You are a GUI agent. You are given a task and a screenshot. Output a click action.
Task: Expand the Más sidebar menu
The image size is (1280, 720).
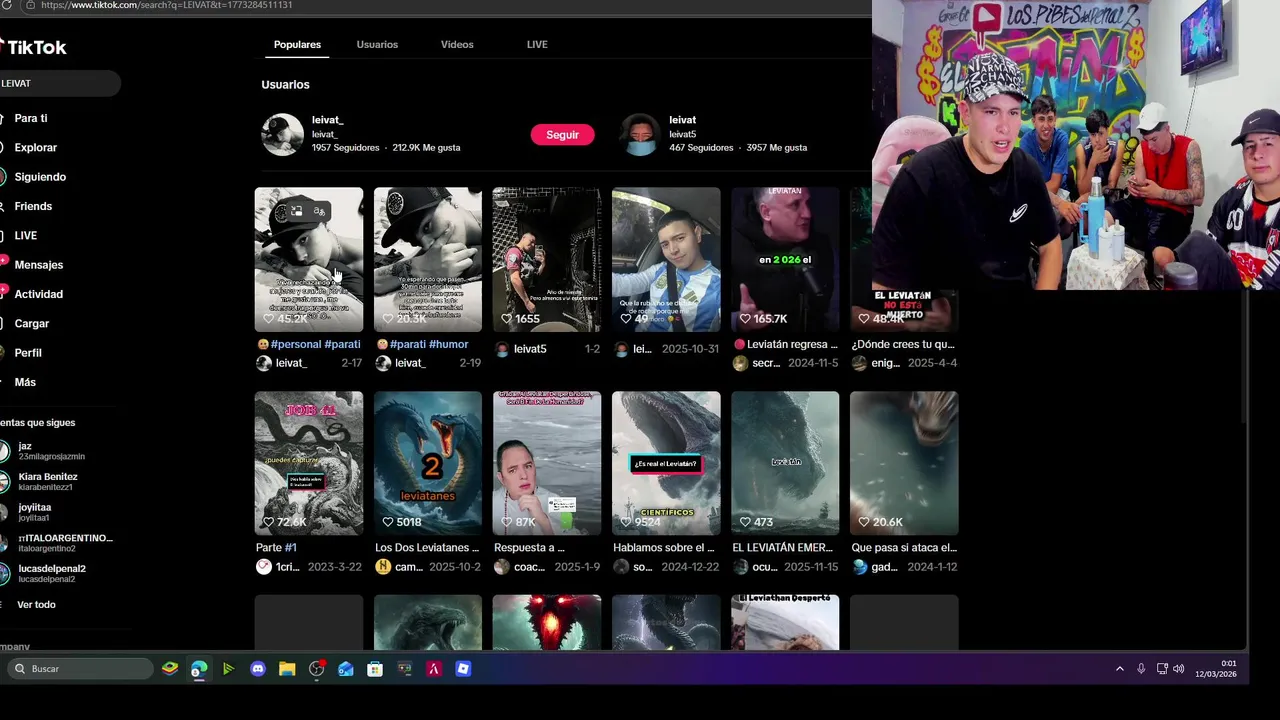(x=25, y=382)
